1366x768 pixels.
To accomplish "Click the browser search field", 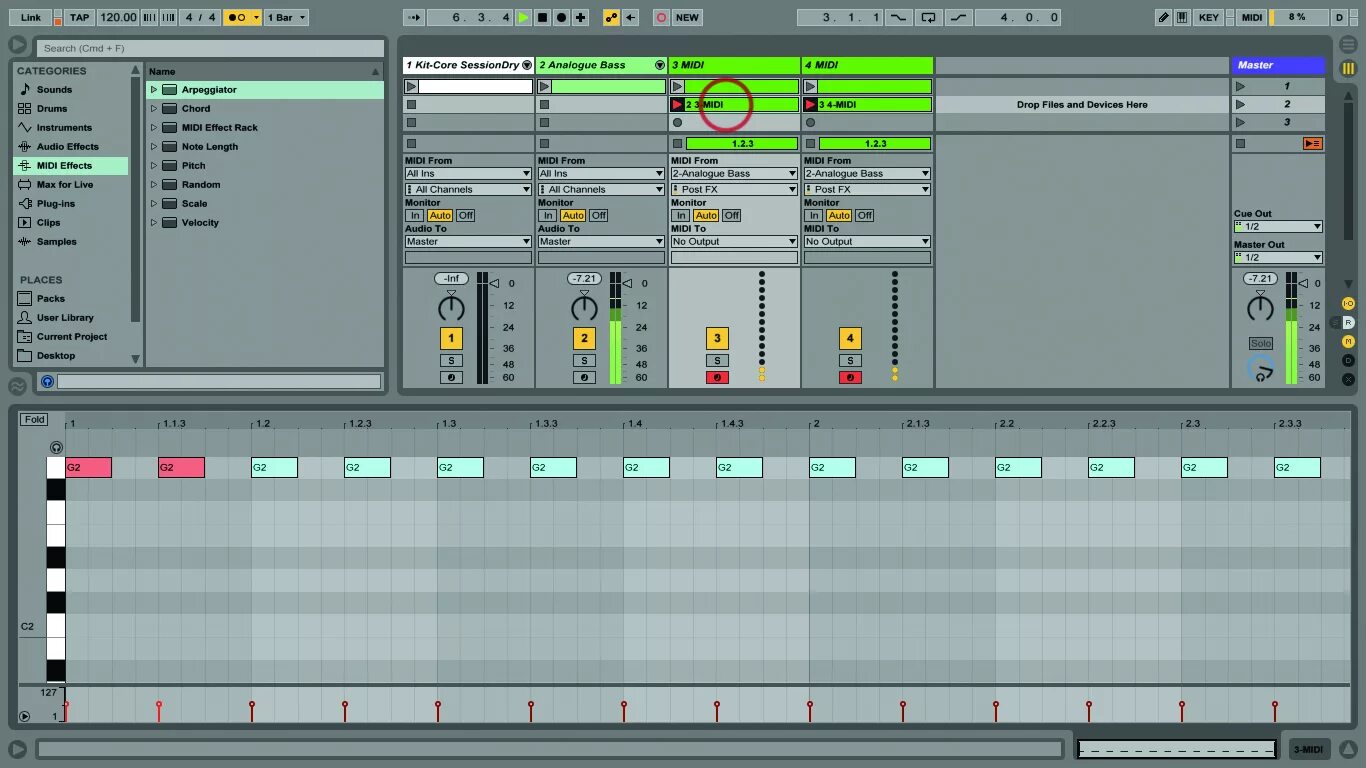I will (210, 48).
